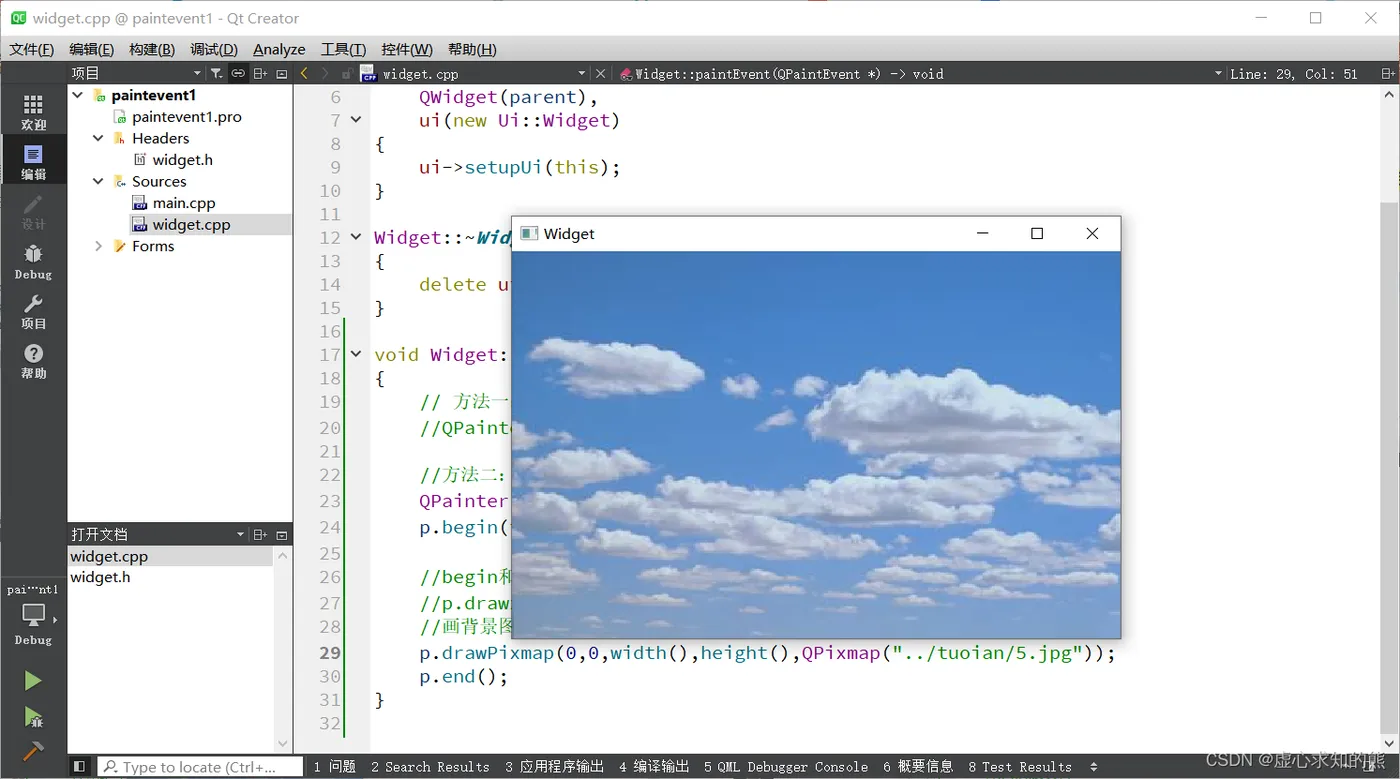
Task: Open the widget.cpp file dropdown
Action: [581, 73]
